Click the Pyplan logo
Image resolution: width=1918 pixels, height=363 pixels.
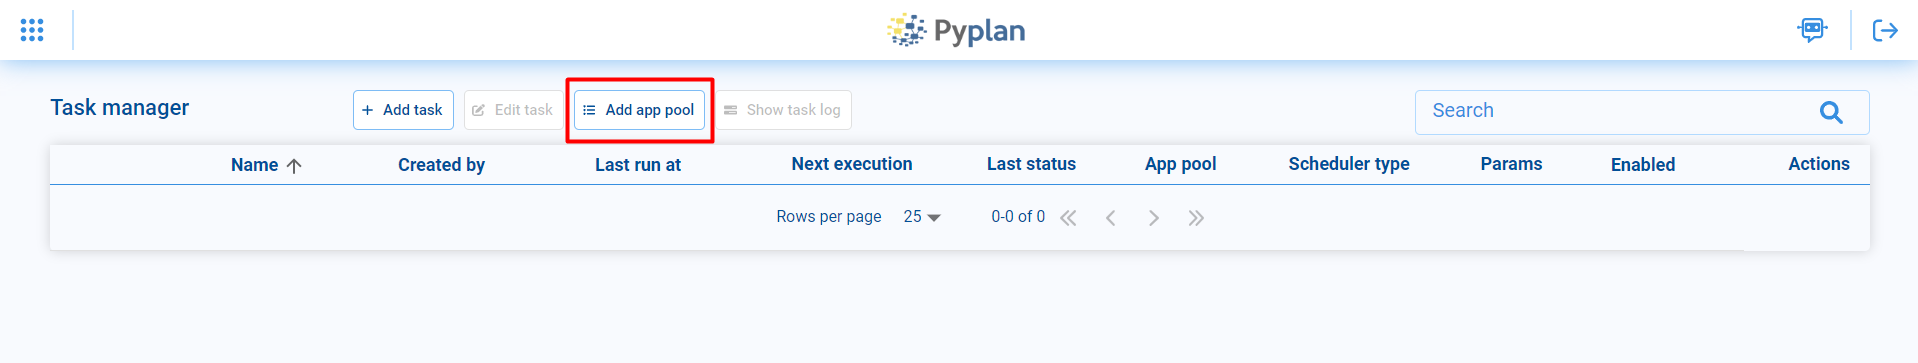tap(956, 30)
